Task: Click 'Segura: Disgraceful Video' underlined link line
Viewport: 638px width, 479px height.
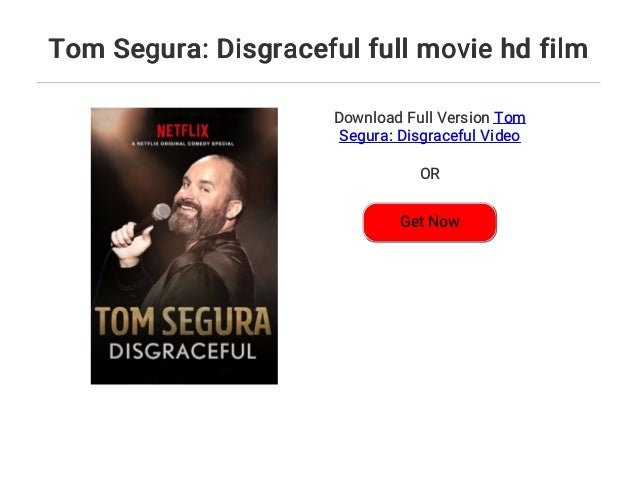Action: point(430,136)
